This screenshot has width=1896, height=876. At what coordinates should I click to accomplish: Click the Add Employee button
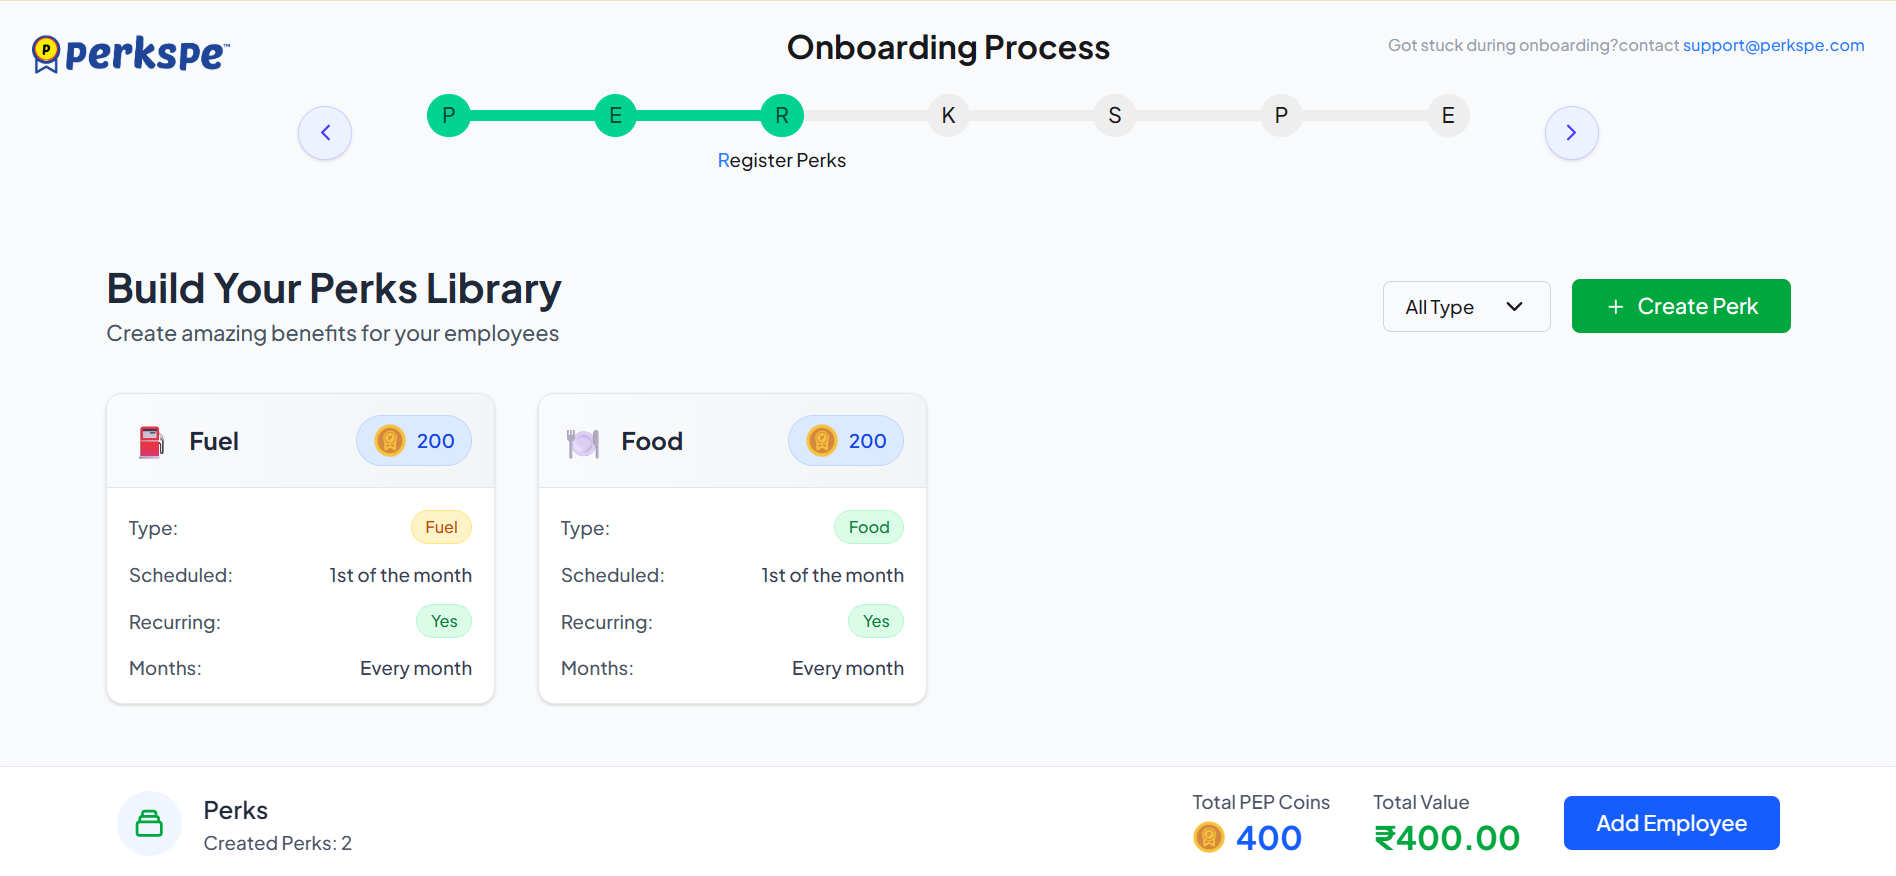pos(1671,823)
